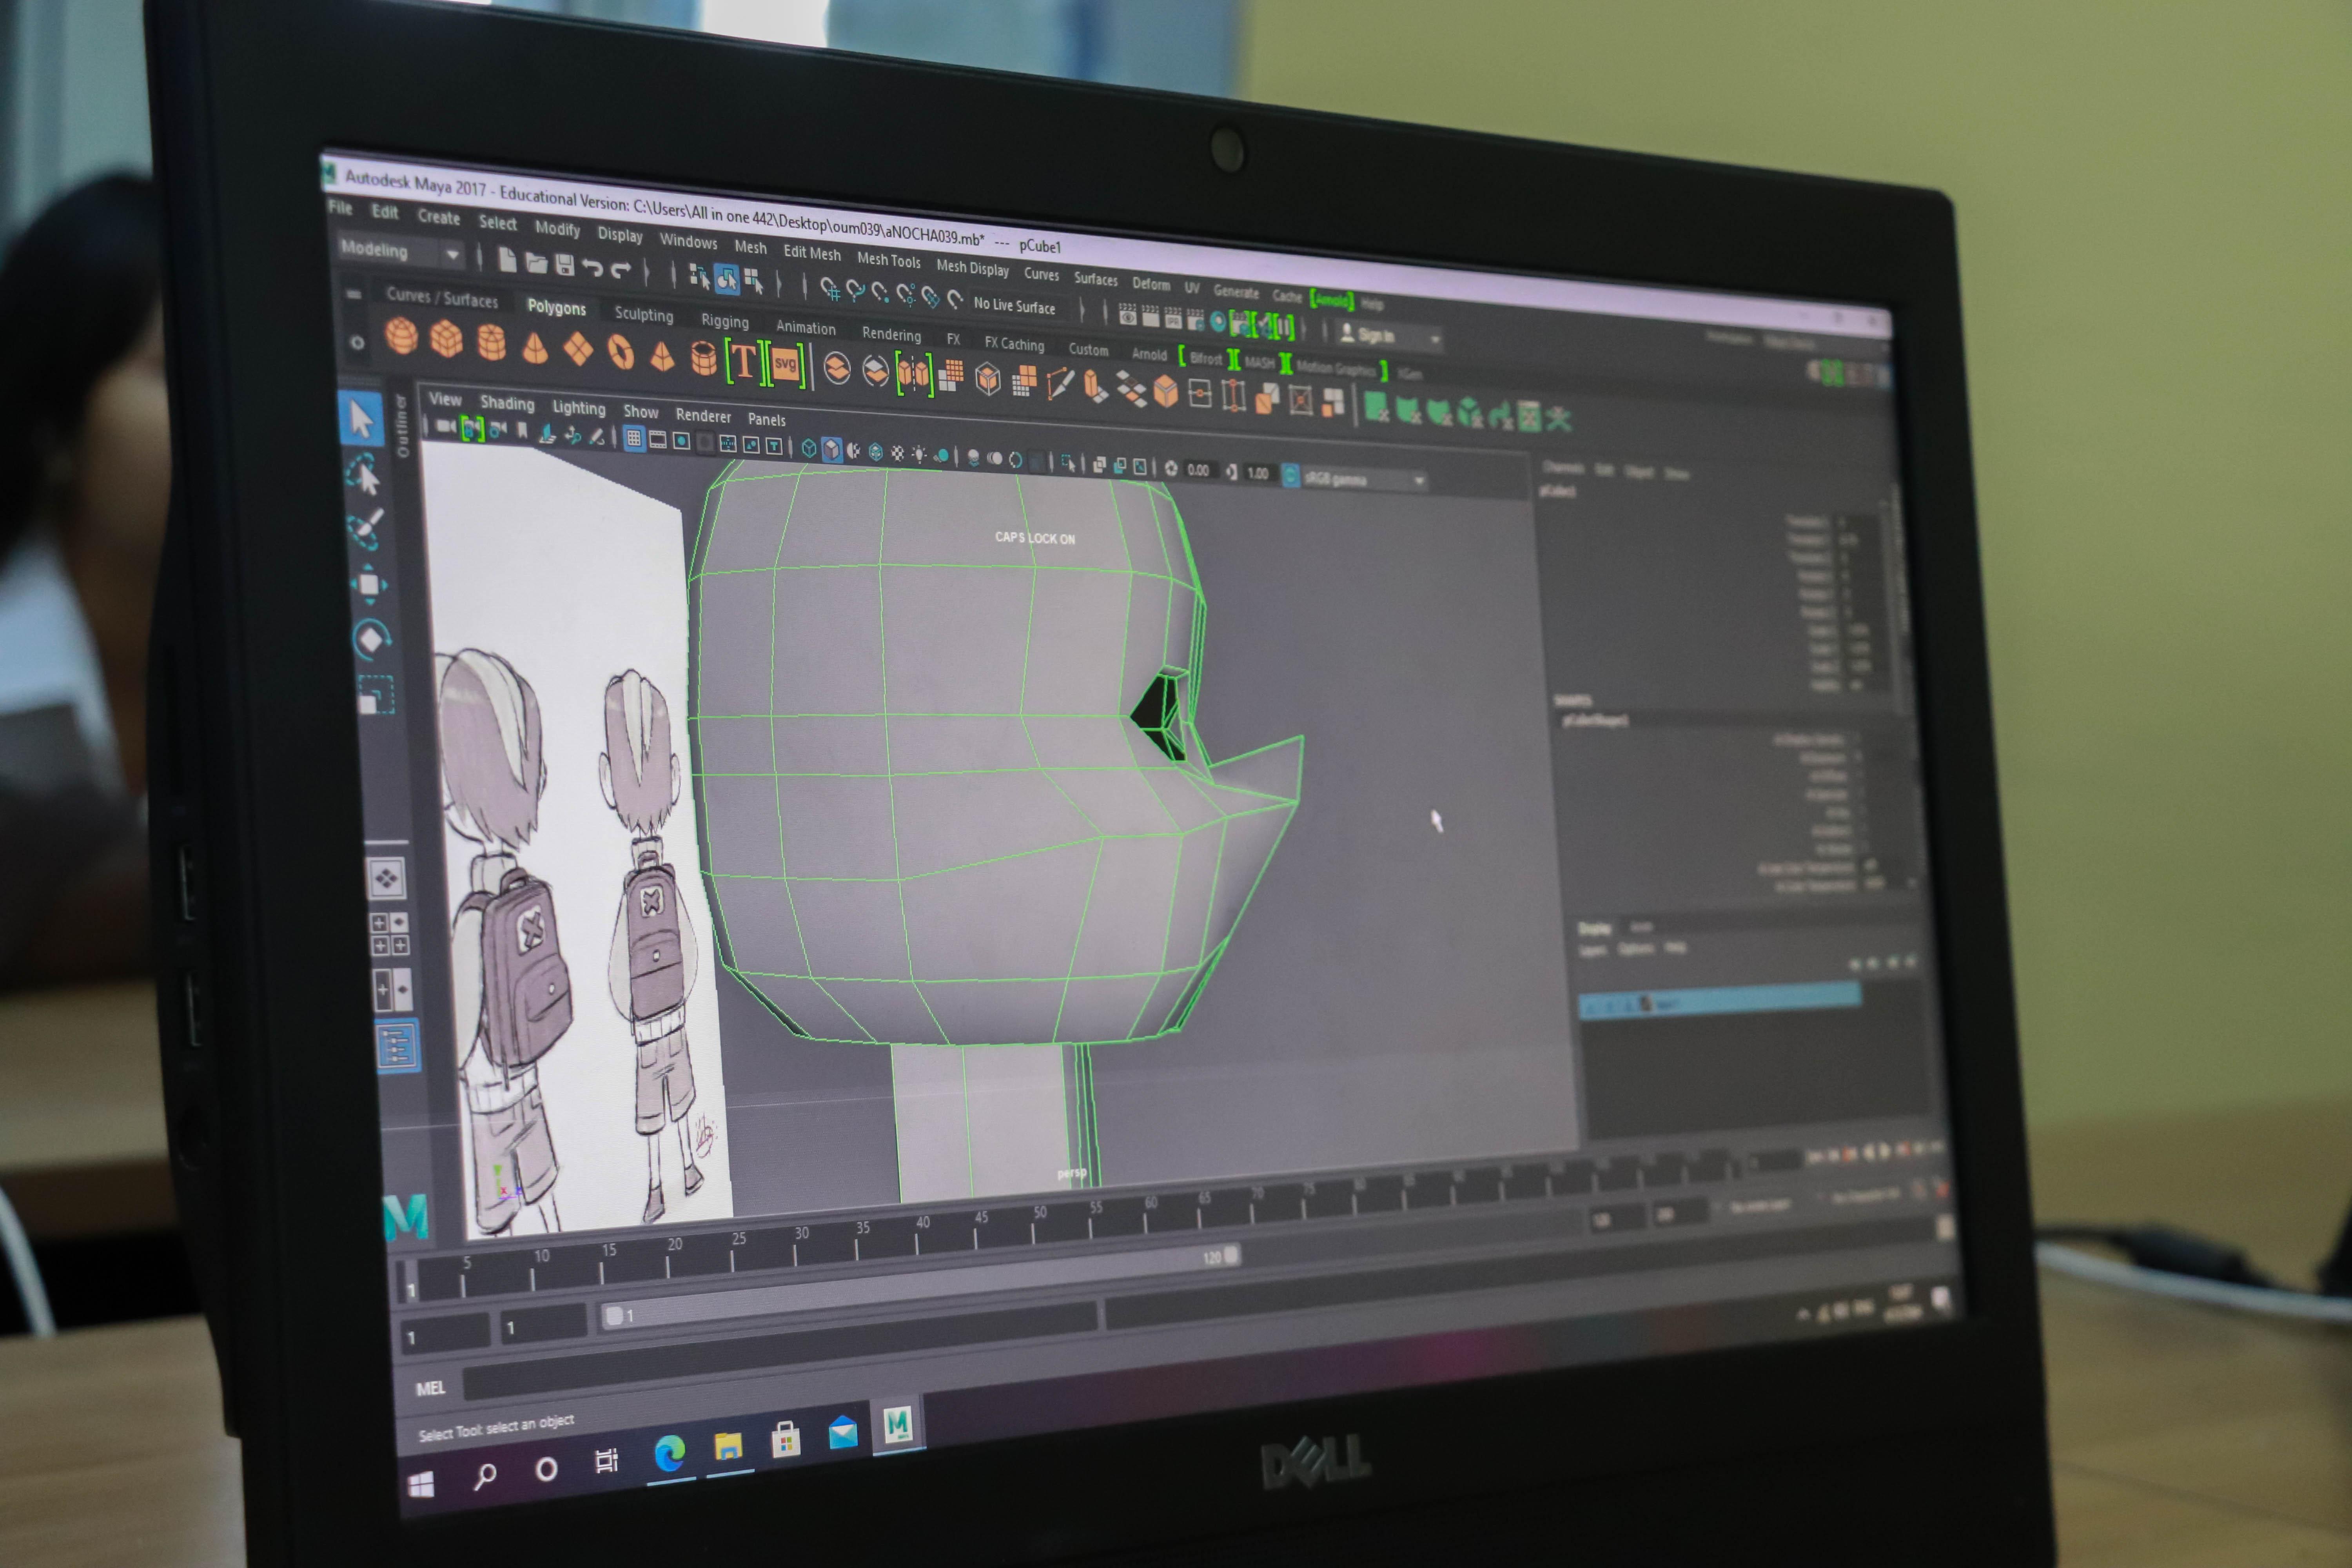
Task: Switch to the Sculpting shelf tab
Action: point(644,315)
